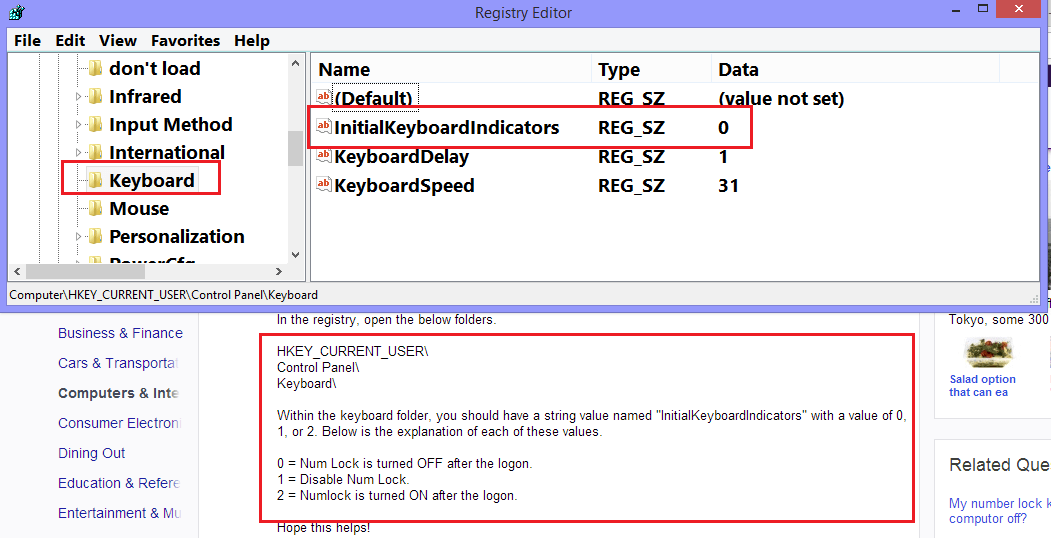Open the Dining Out category link

point(92,453)
